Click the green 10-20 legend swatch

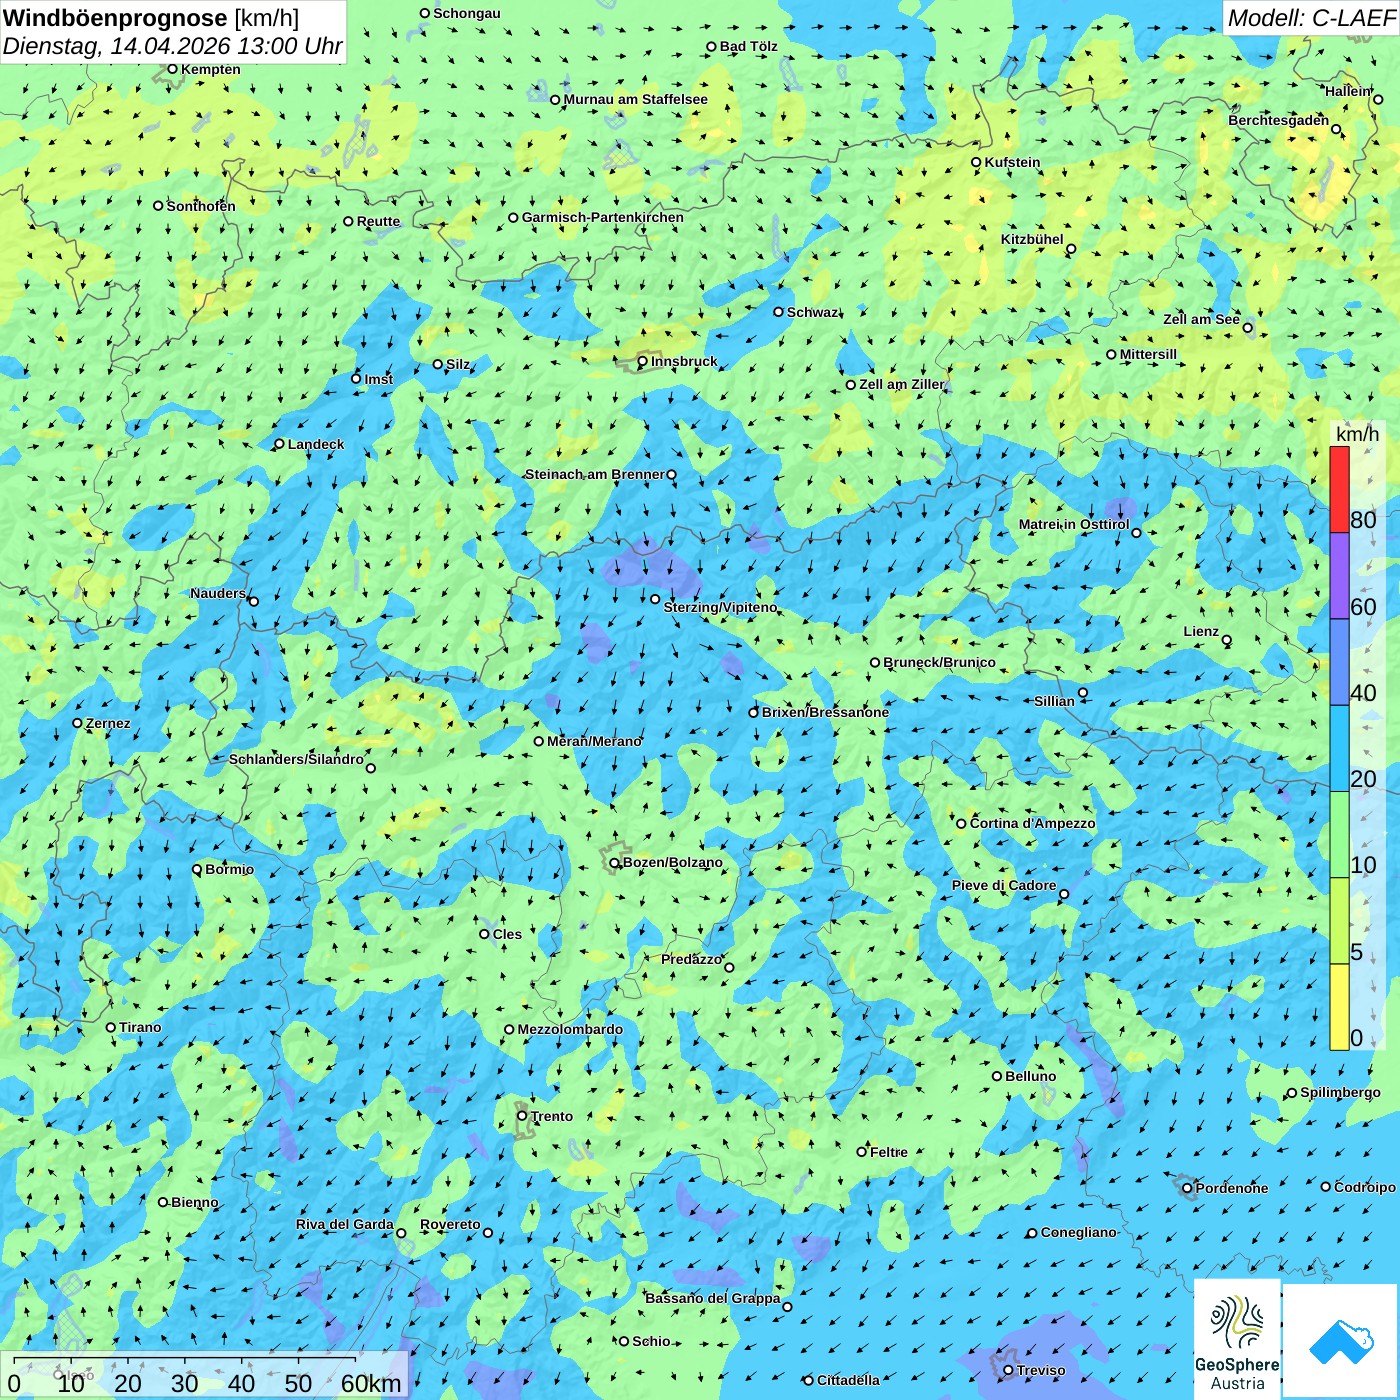(1339, 834)
